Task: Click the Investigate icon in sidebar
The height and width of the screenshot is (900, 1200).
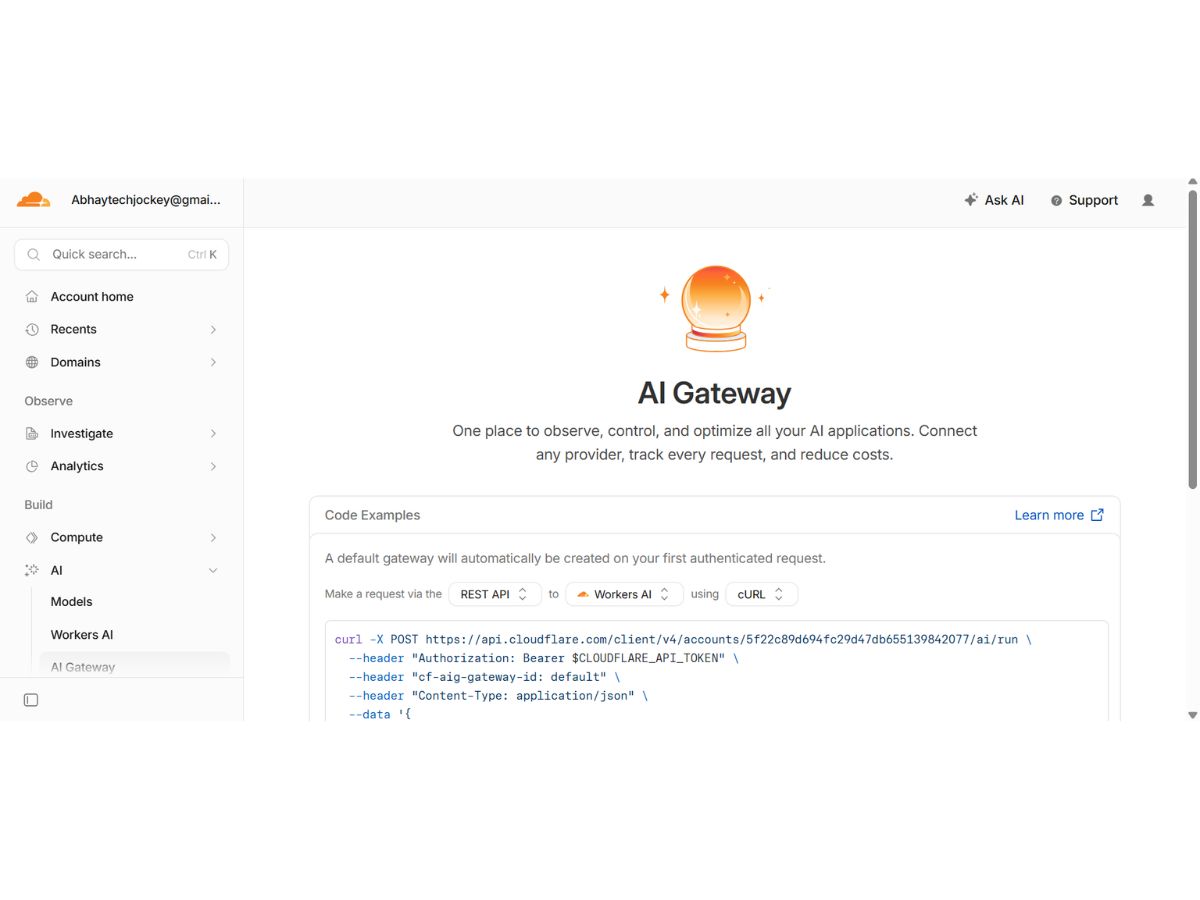Action: (32, 434)
